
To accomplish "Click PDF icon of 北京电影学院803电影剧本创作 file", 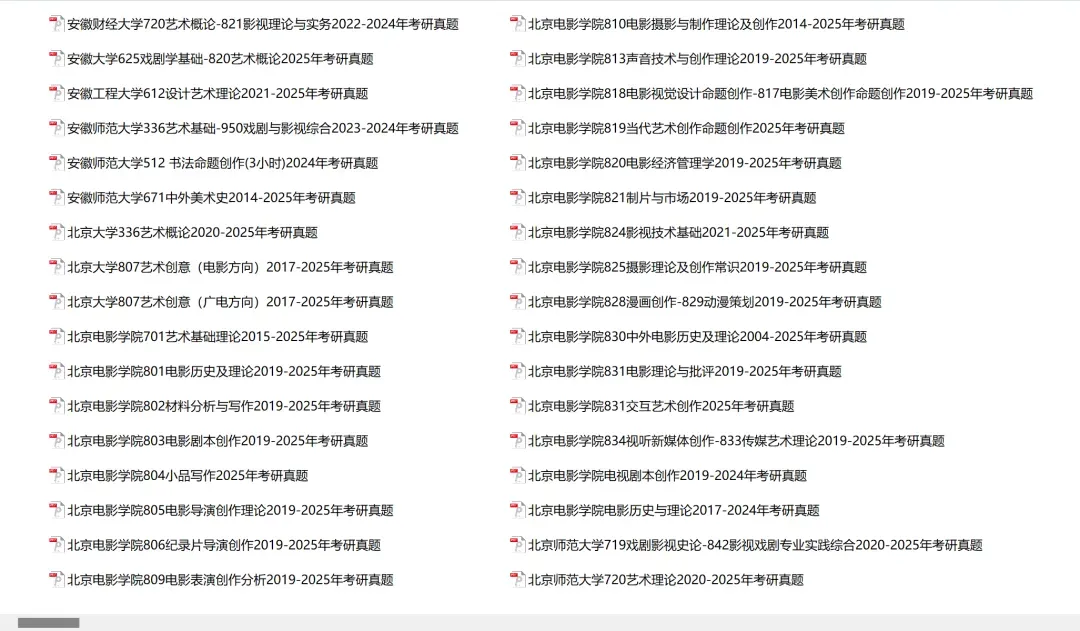I will click(x=56, y=440).
